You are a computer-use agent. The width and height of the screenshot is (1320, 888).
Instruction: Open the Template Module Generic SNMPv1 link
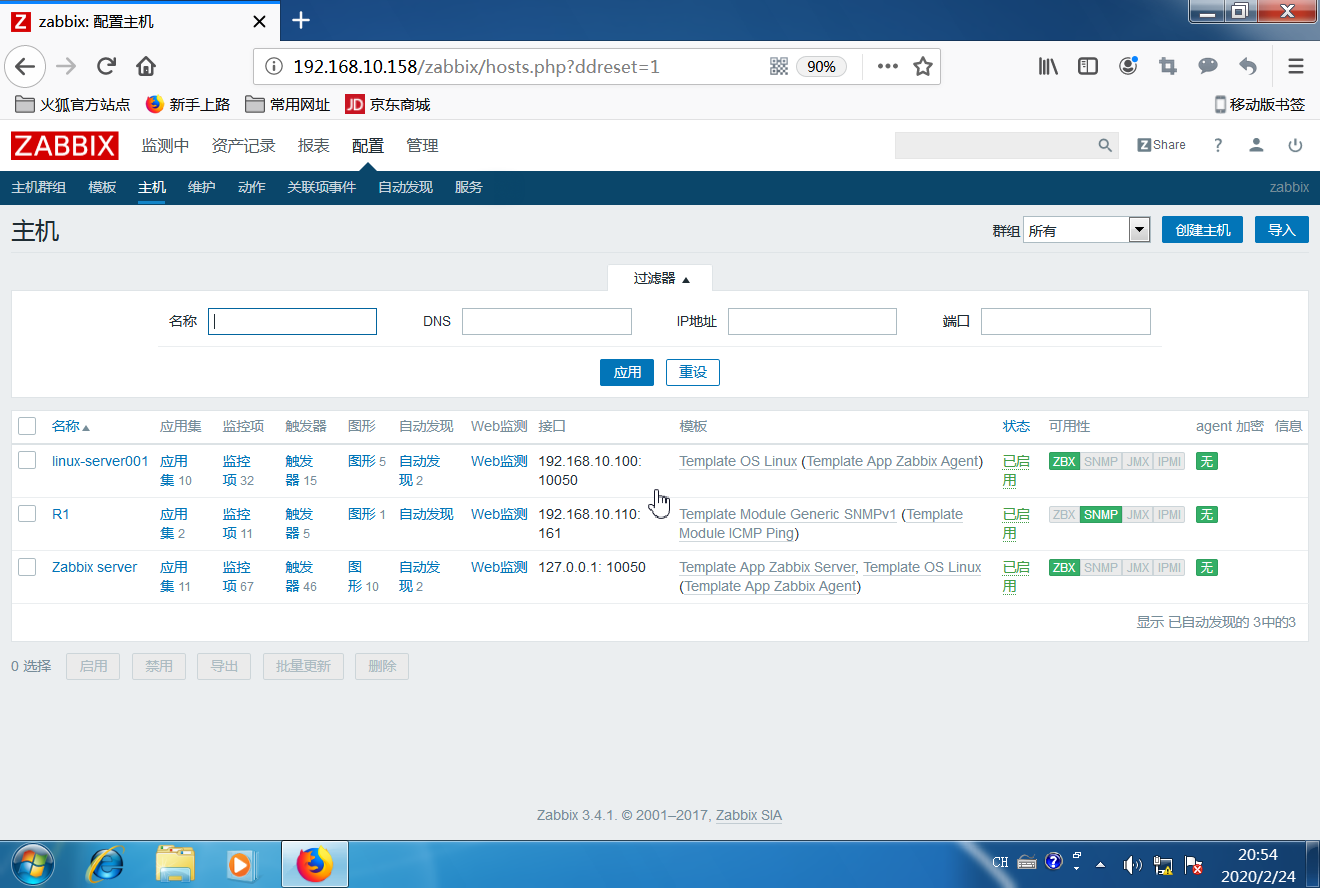(788, 514)
